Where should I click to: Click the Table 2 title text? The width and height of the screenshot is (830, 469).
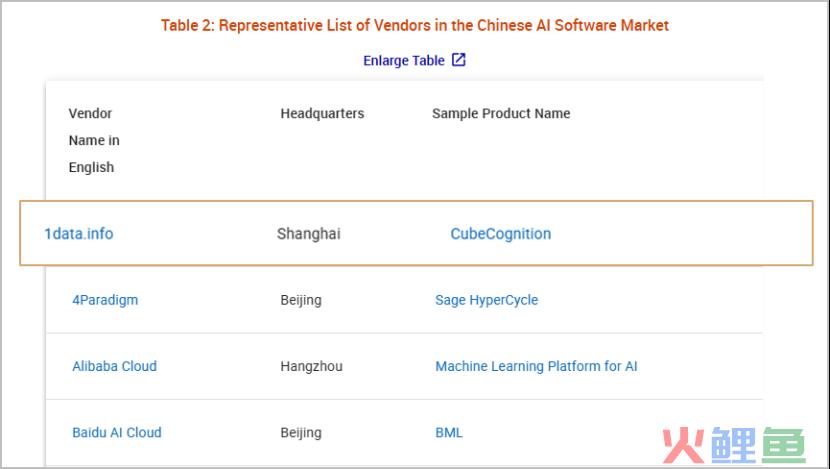point(415,25)
